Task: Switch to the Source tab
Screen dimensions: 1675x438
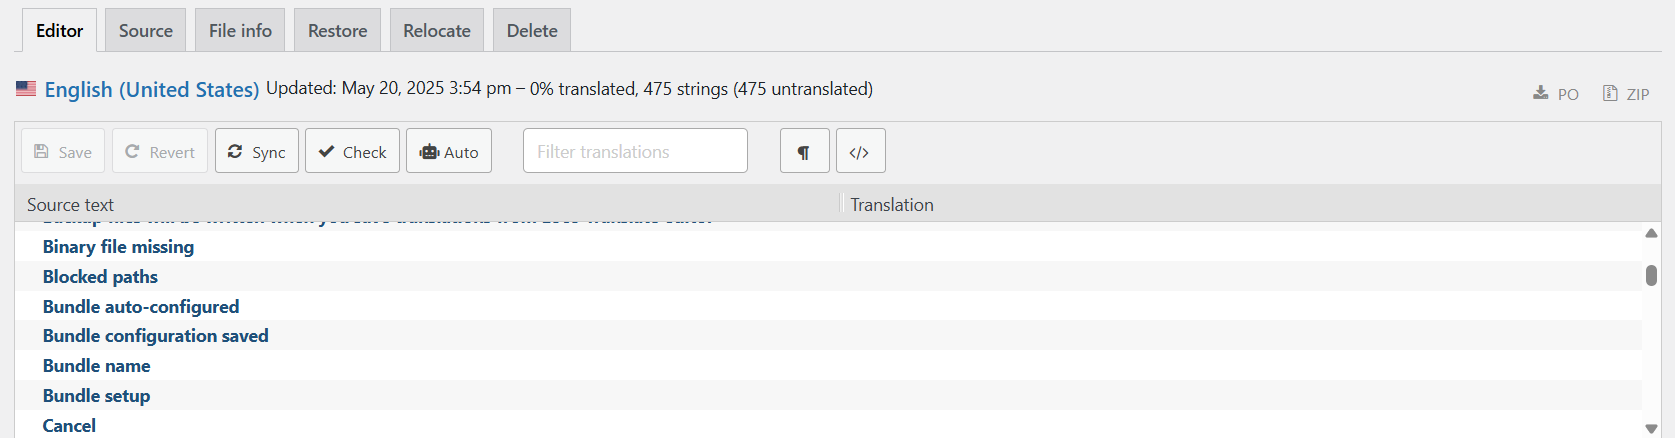Action: tap(146, 30)
